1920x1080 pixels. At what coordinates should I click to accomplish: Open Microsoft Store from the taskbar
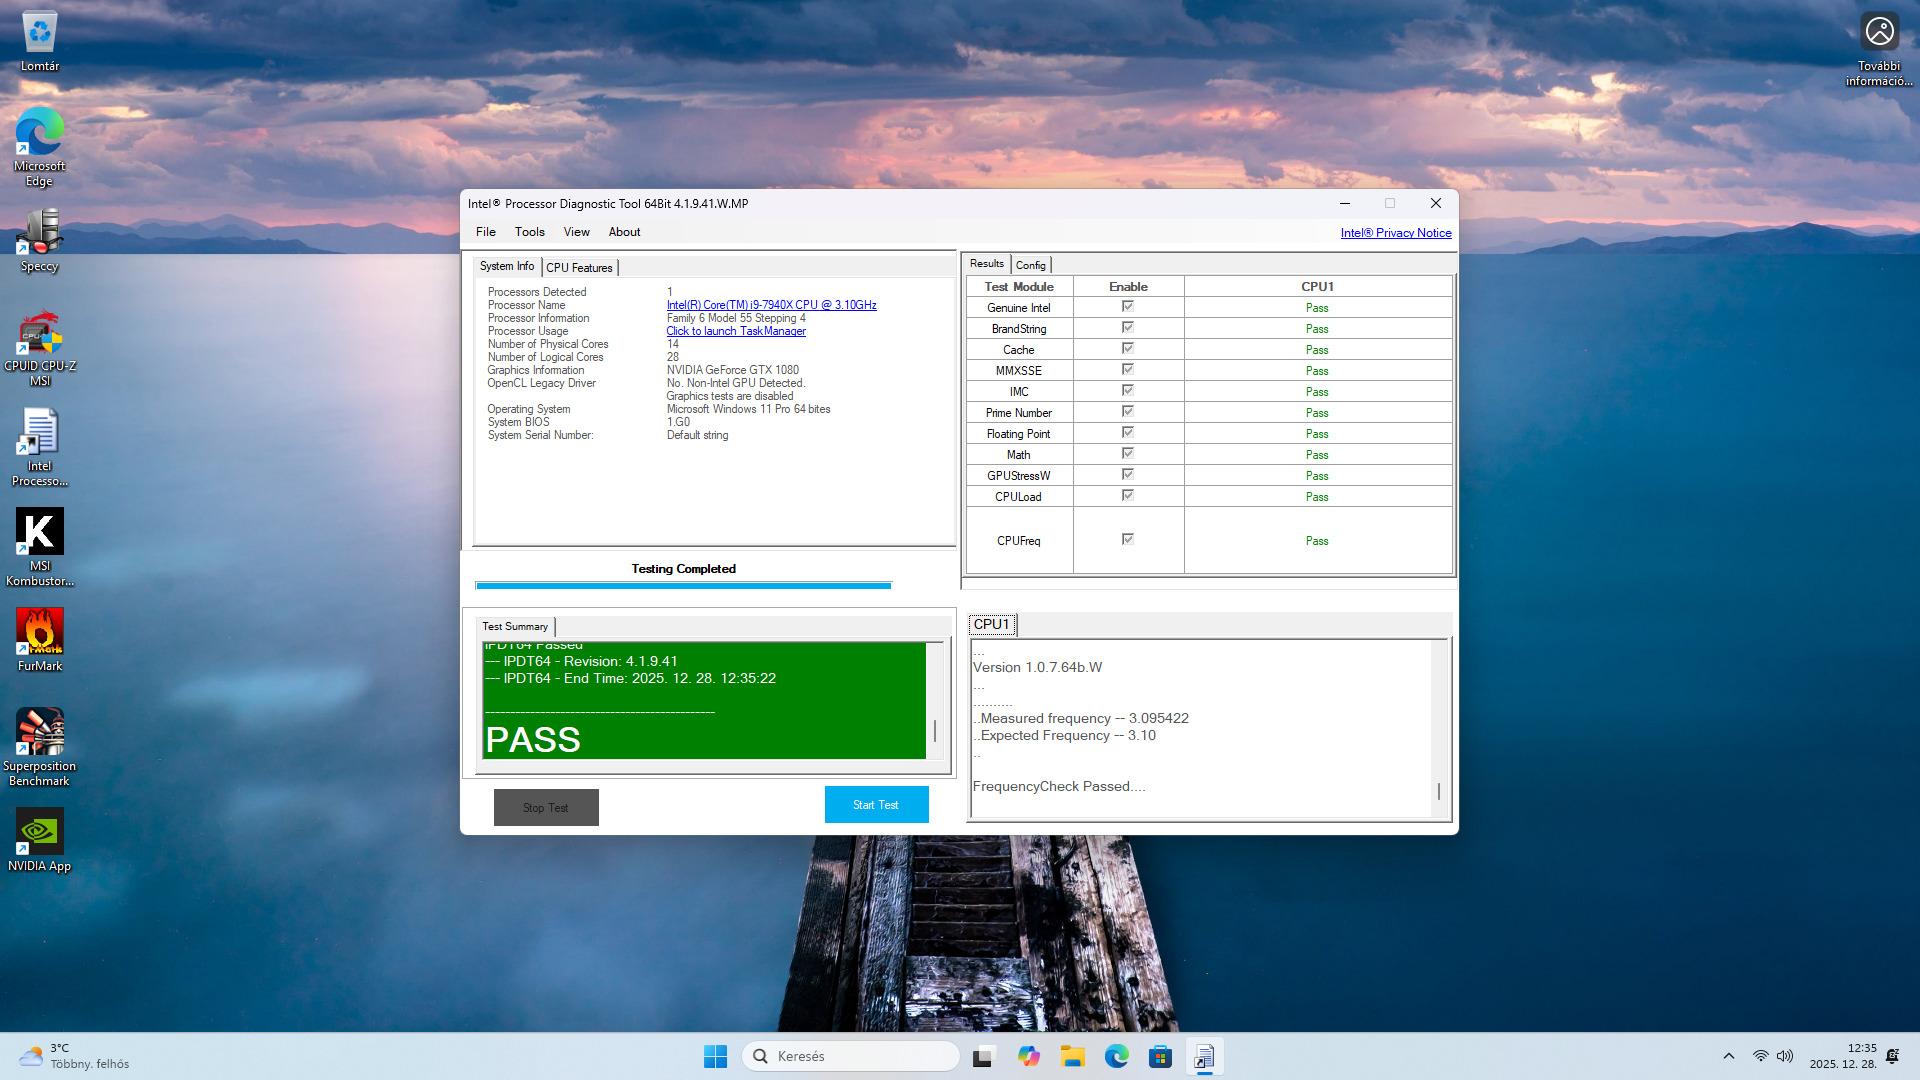click(1160, 1056)
